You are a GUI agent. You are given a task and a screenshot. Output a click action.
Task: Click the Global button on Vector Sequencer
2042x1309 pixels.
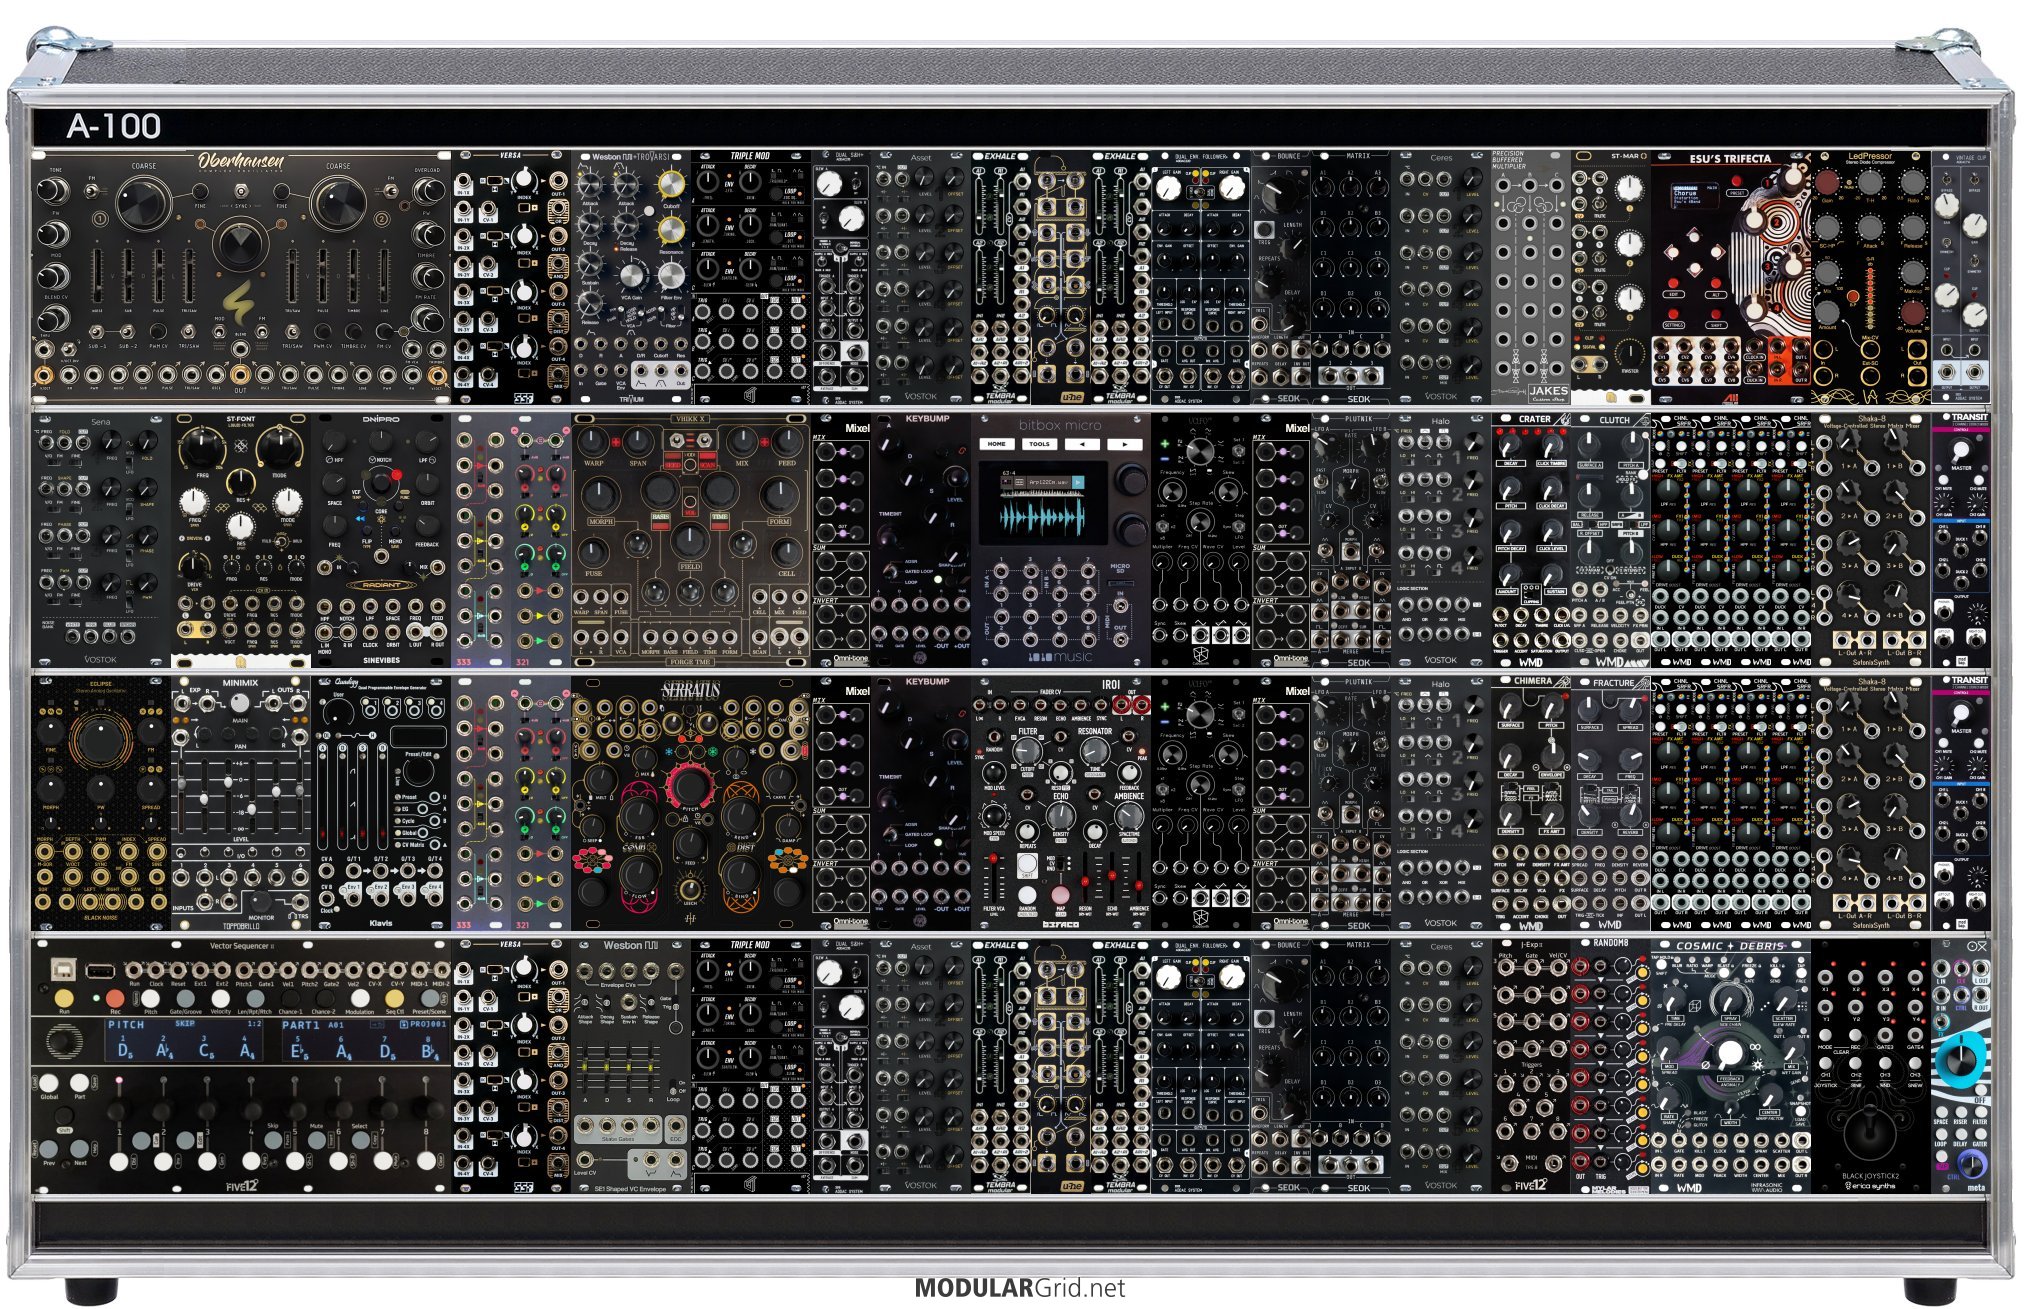coord(50,1083)
